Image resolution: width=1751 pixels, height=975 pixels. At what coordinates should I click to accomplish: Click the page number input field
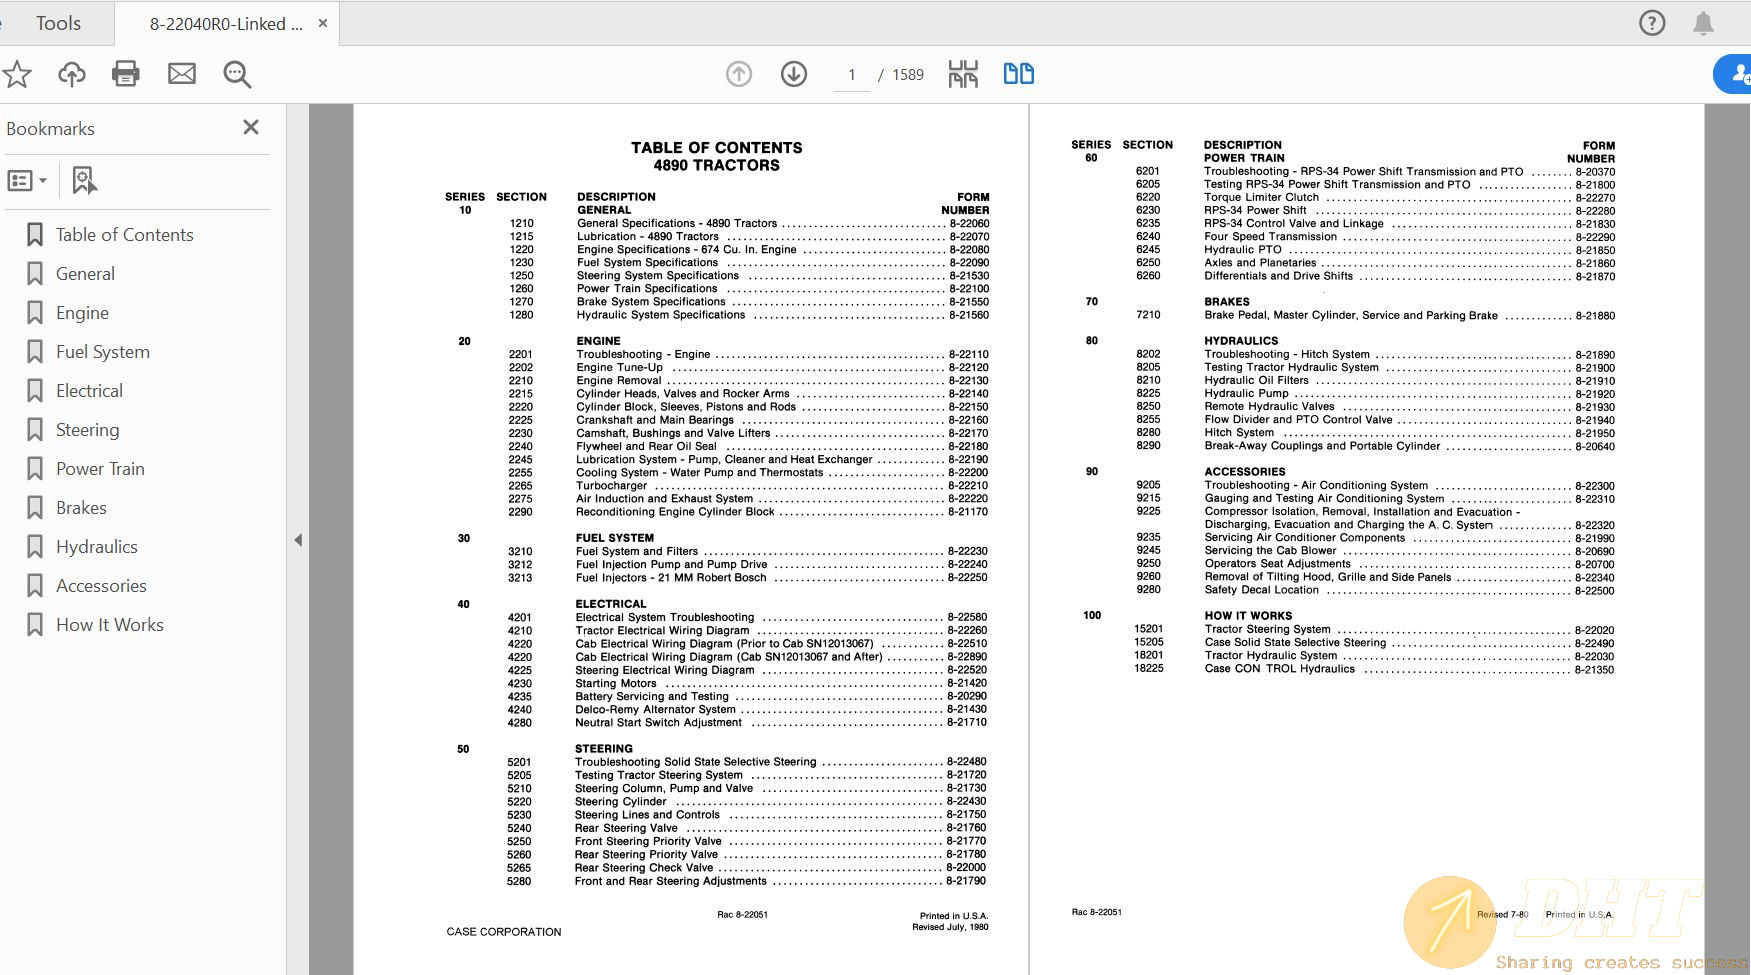coord(851,73)
